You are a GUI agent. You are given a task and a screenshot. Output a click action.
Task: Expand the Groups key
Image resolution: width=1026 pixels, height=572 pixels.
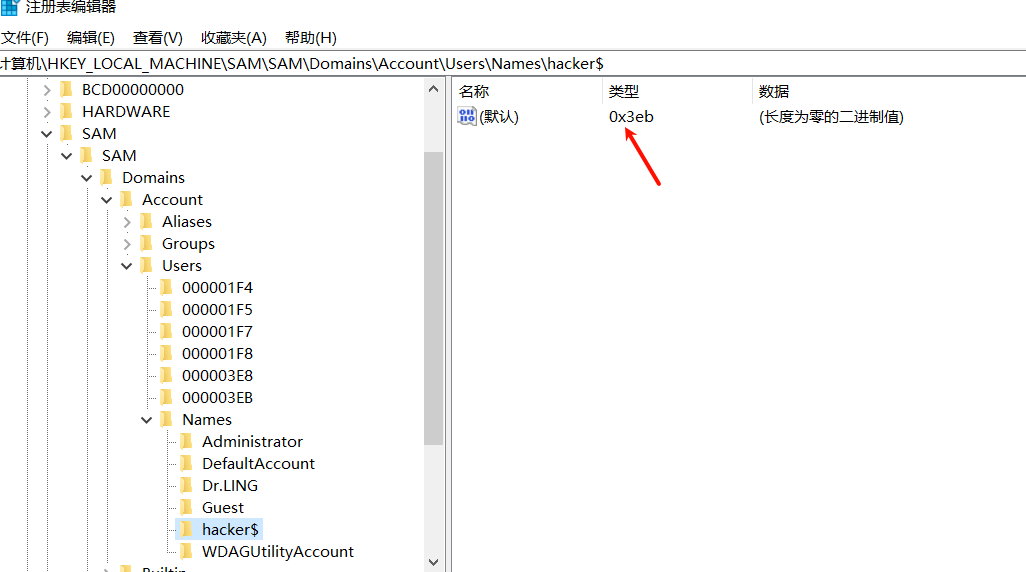click(x=127, y=244)
